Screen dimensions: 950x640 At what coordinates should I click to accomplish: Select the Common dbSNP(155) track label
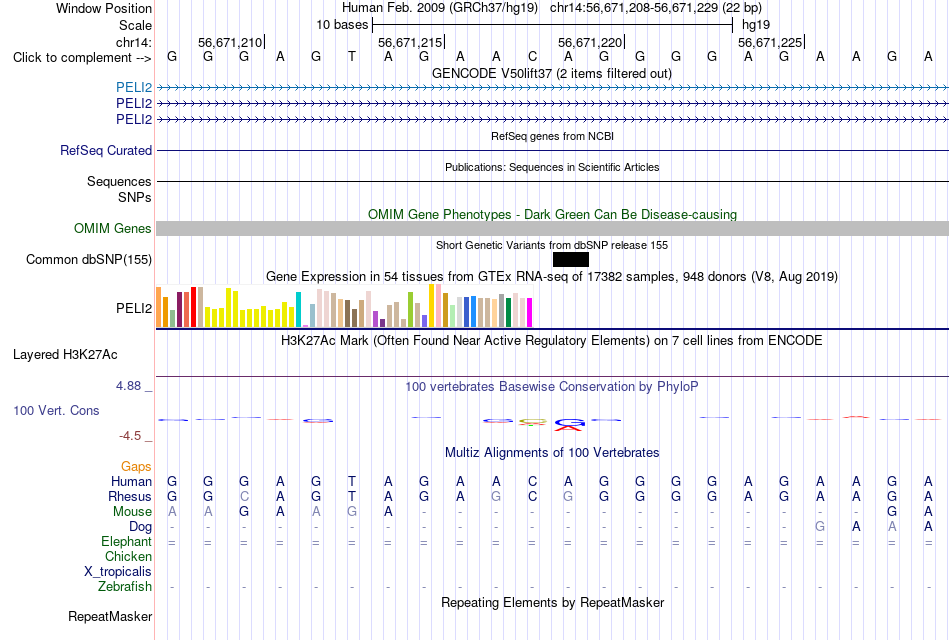(x=89, y=259)
